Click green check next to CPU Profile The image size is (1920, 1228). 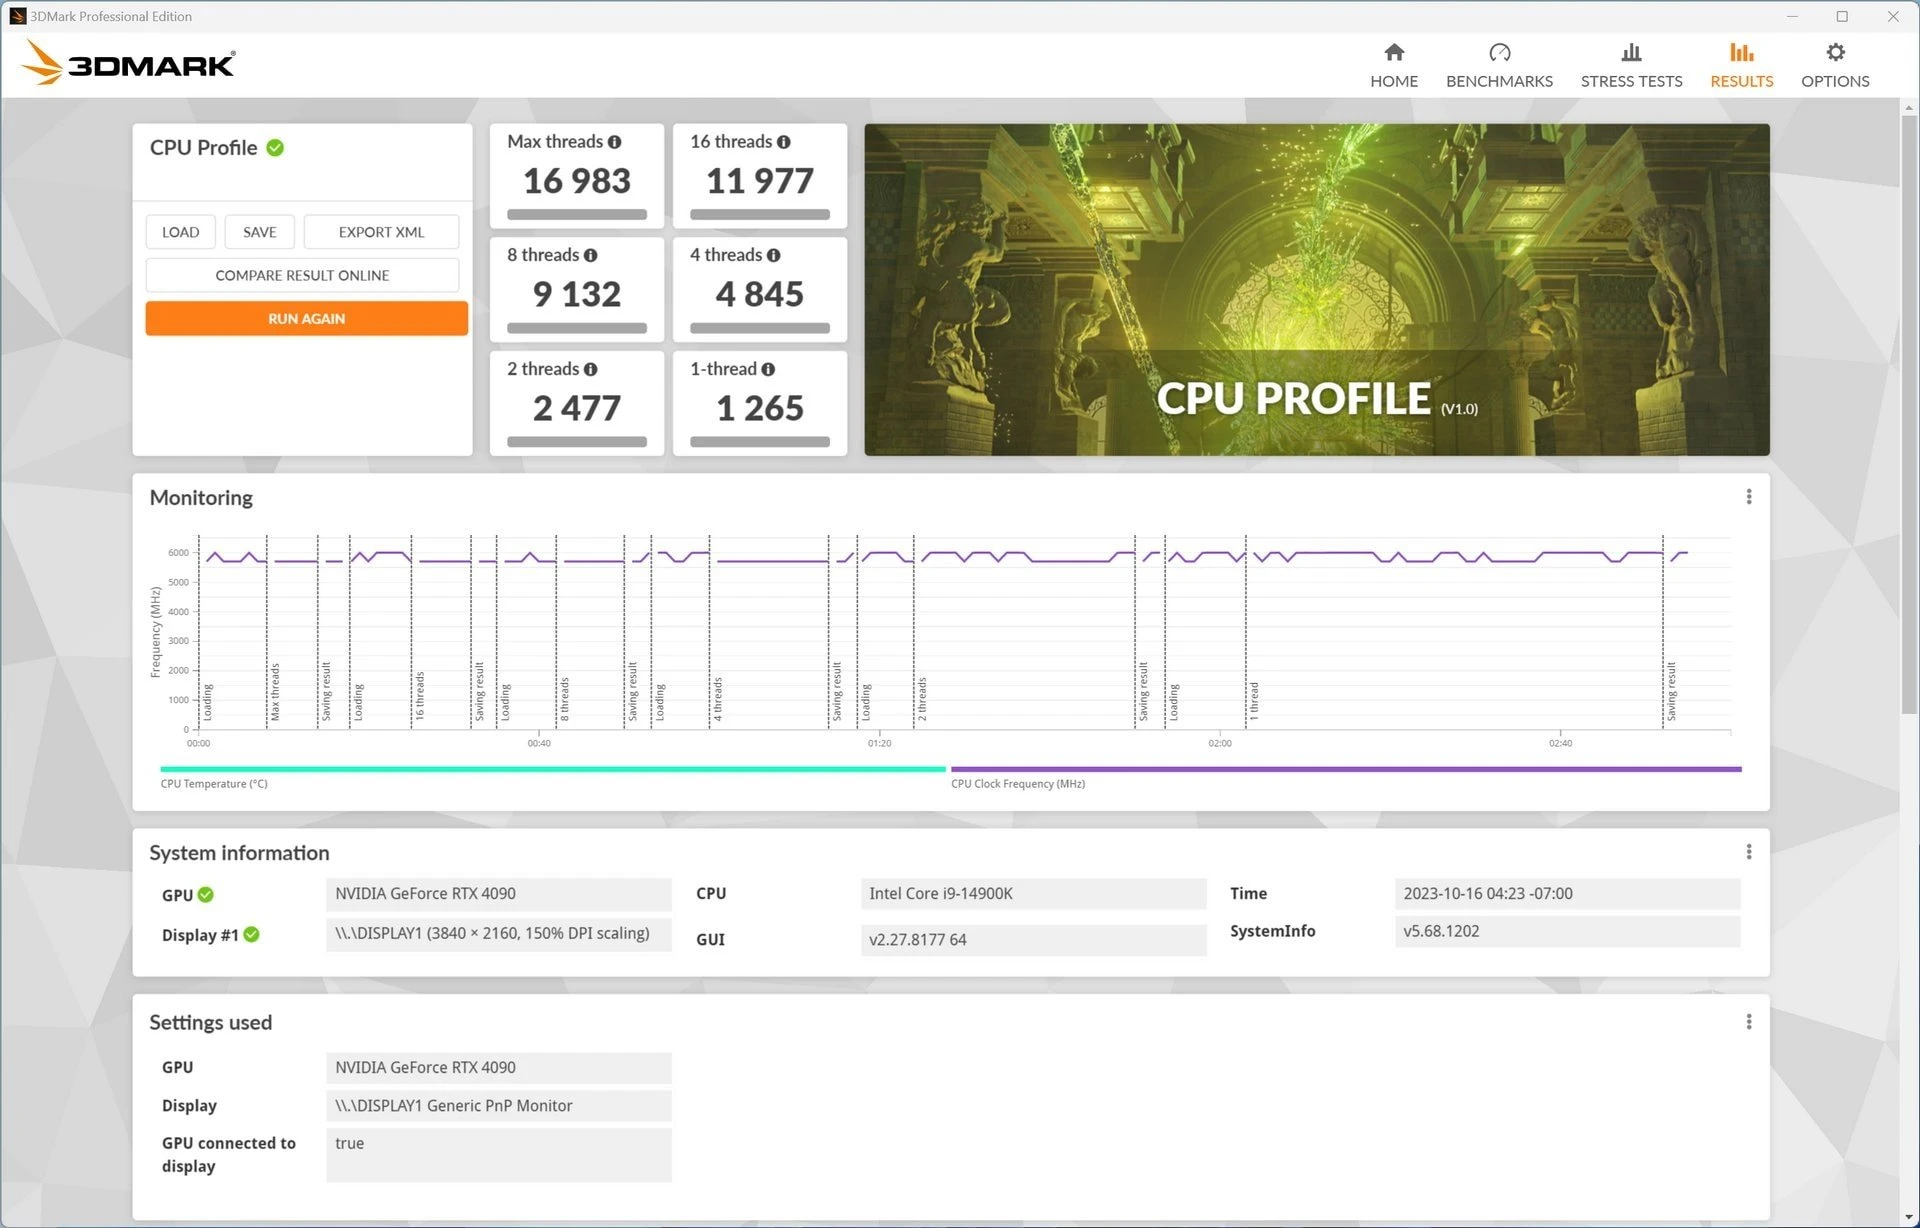(x=275, y=148)
